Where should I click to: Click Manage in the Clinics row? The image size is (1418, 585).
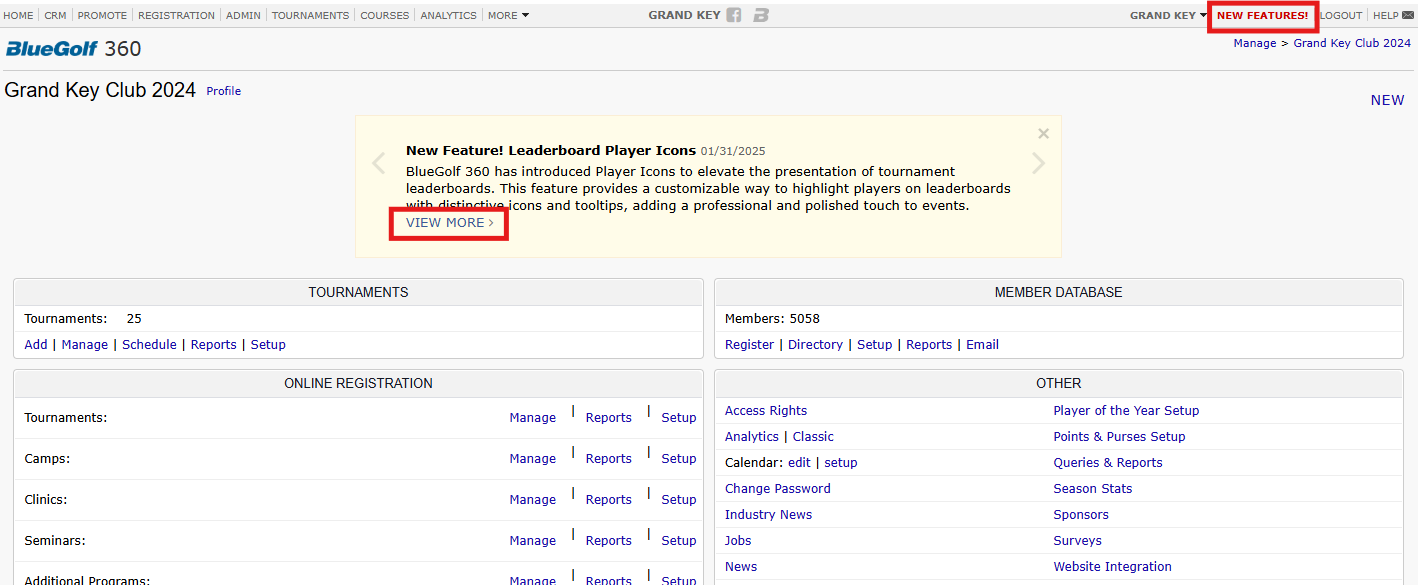[532, 500]
